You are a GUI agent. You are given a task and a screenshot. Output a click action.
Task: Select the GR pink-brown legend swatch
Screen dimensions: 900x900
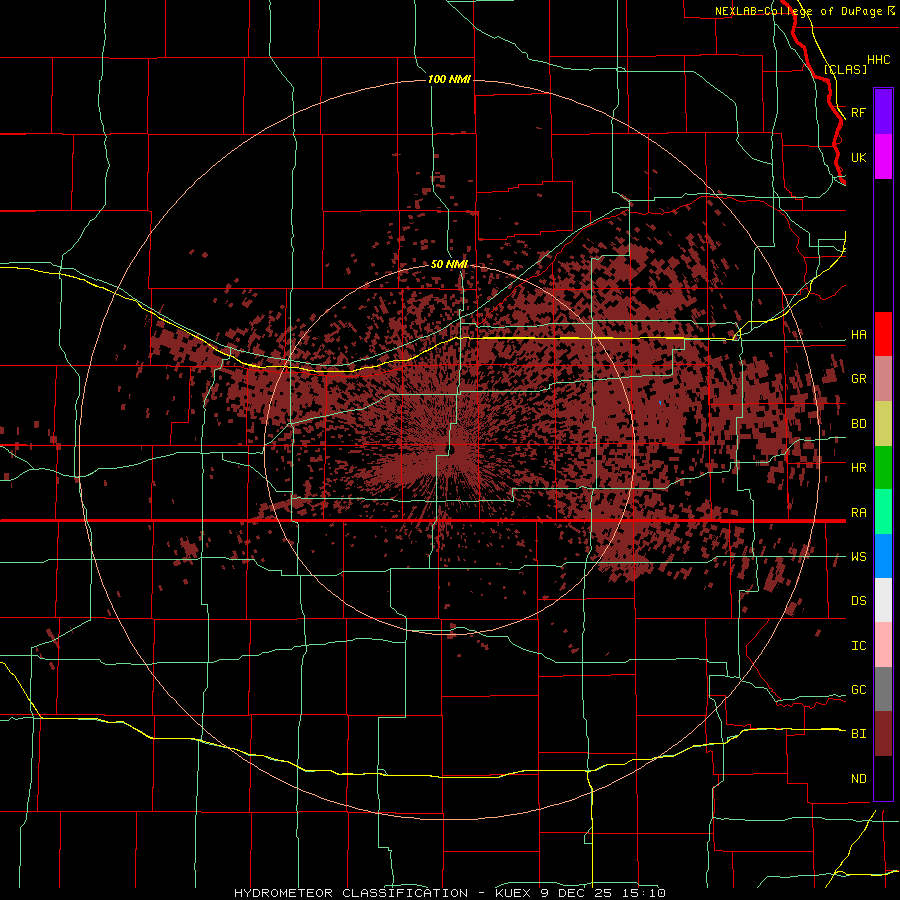pyautogui.click(x=883, y=379)
